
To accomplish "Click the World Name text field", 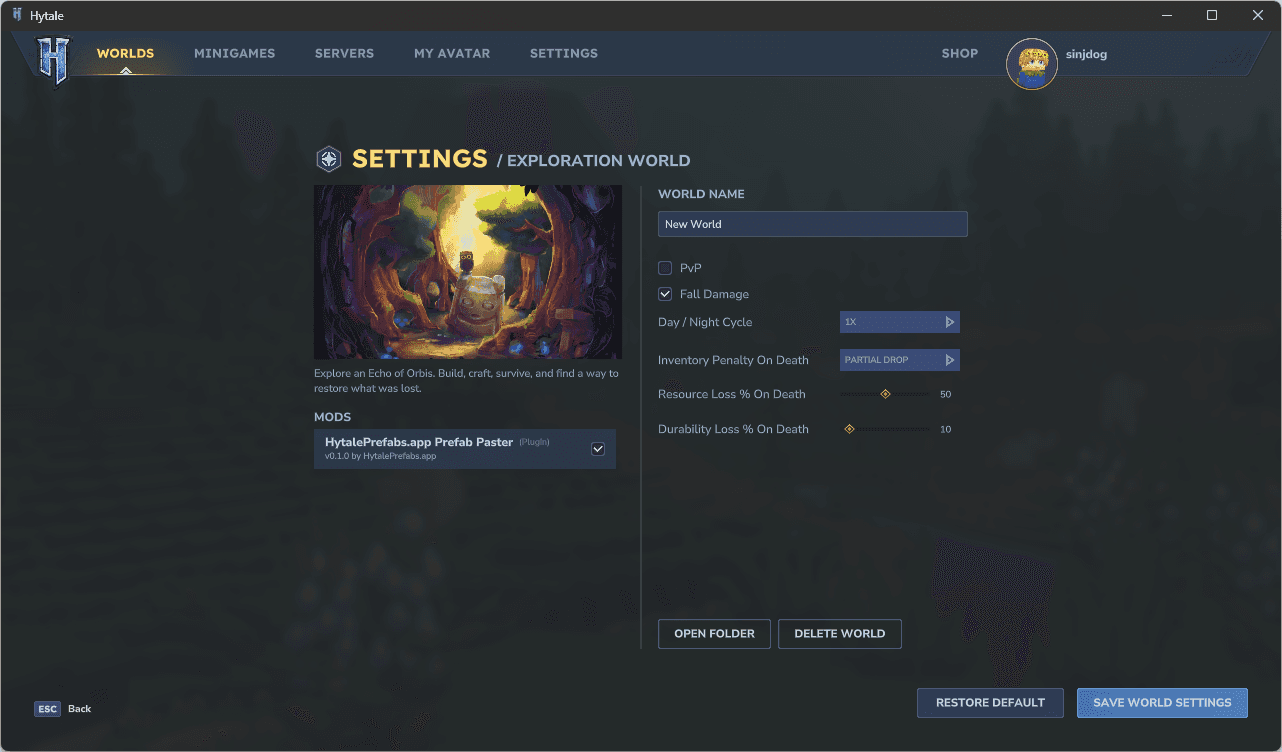I will click(812, 224).
